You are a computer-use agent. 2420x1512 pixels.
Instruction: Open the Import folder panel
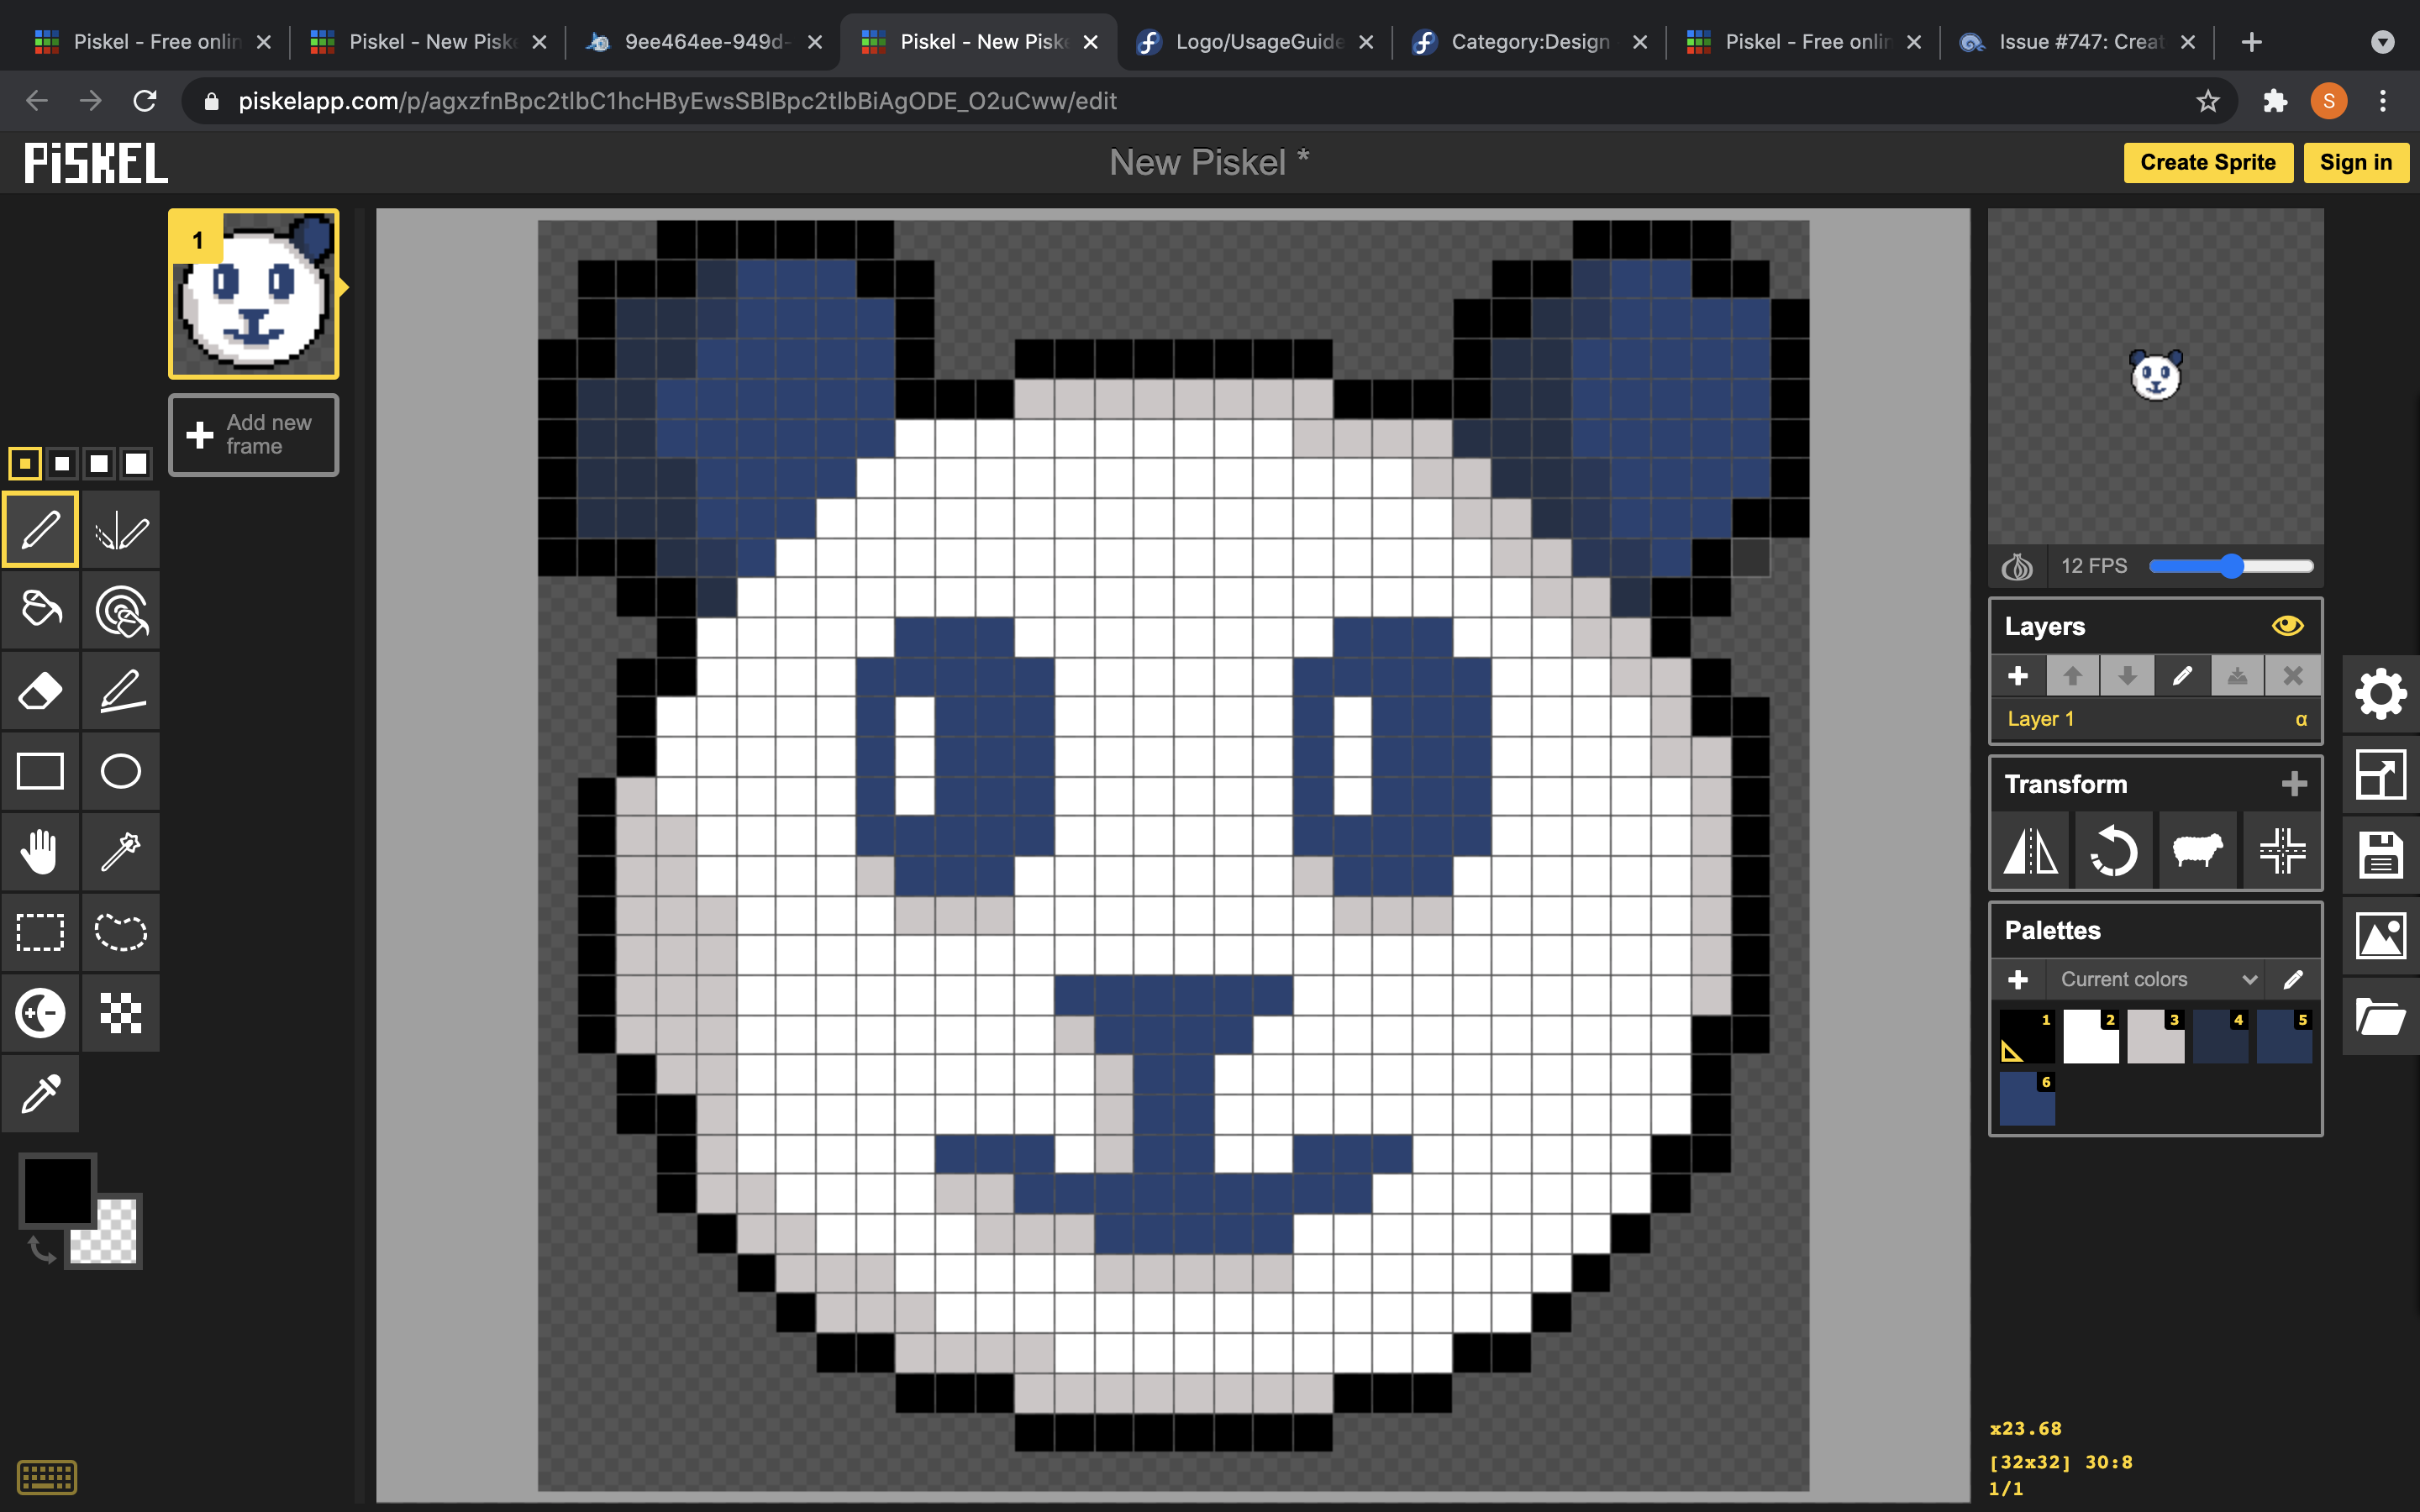click(2381, 1016)
